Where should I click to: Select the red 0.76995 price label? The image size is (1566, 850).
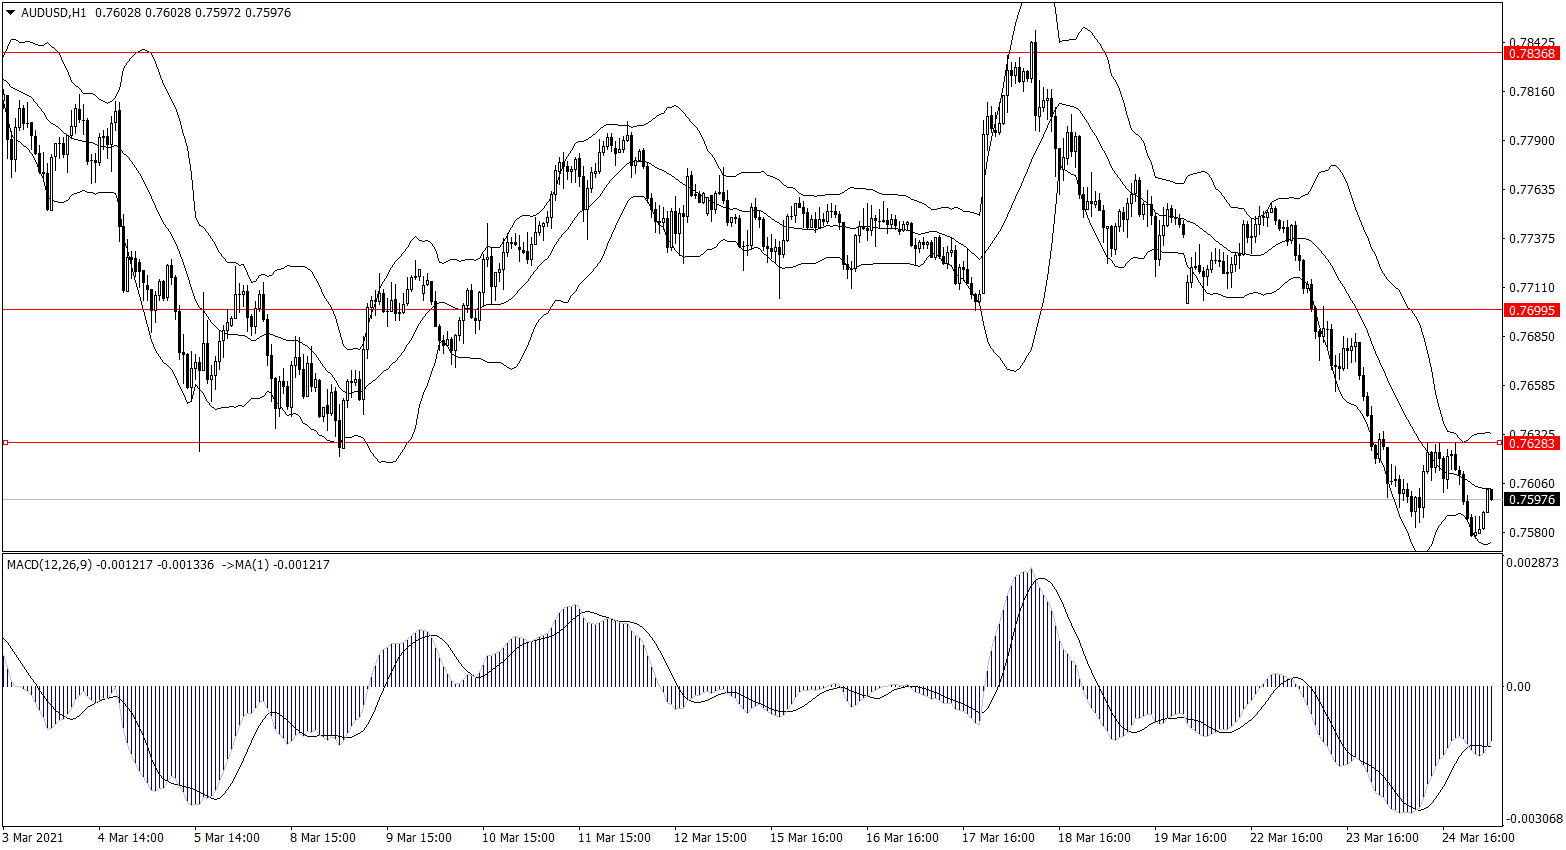tap(1532, 310)
